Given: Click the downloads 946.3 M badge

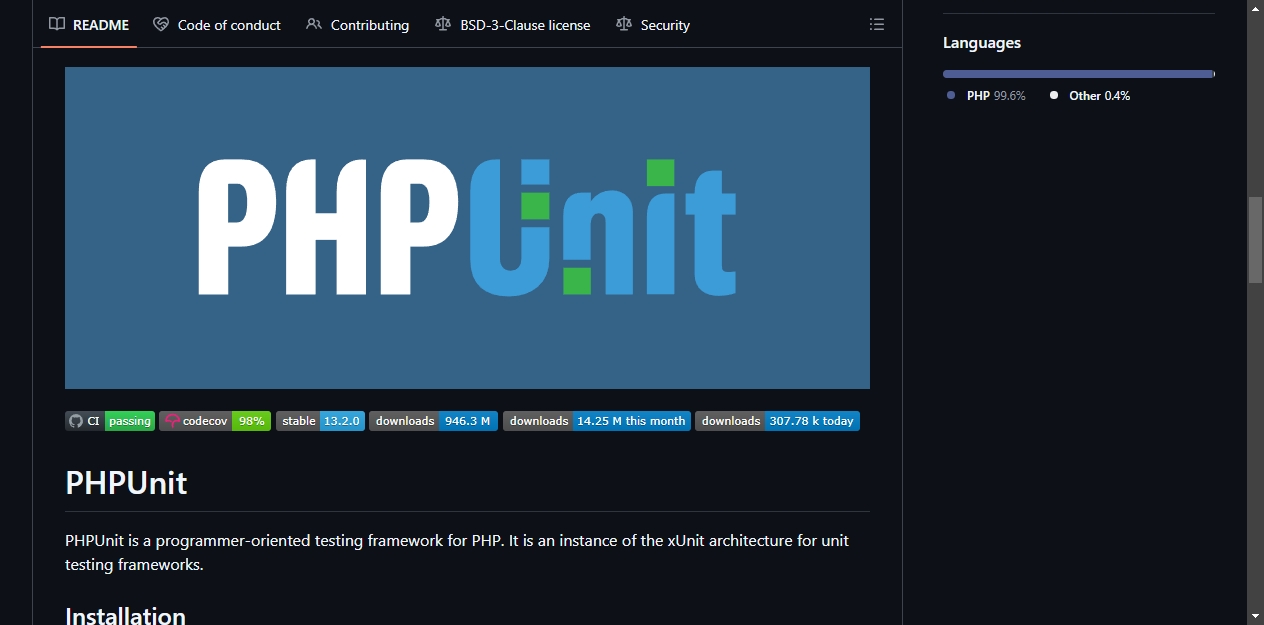Looking at the screenshot, I should coord(433,421).
